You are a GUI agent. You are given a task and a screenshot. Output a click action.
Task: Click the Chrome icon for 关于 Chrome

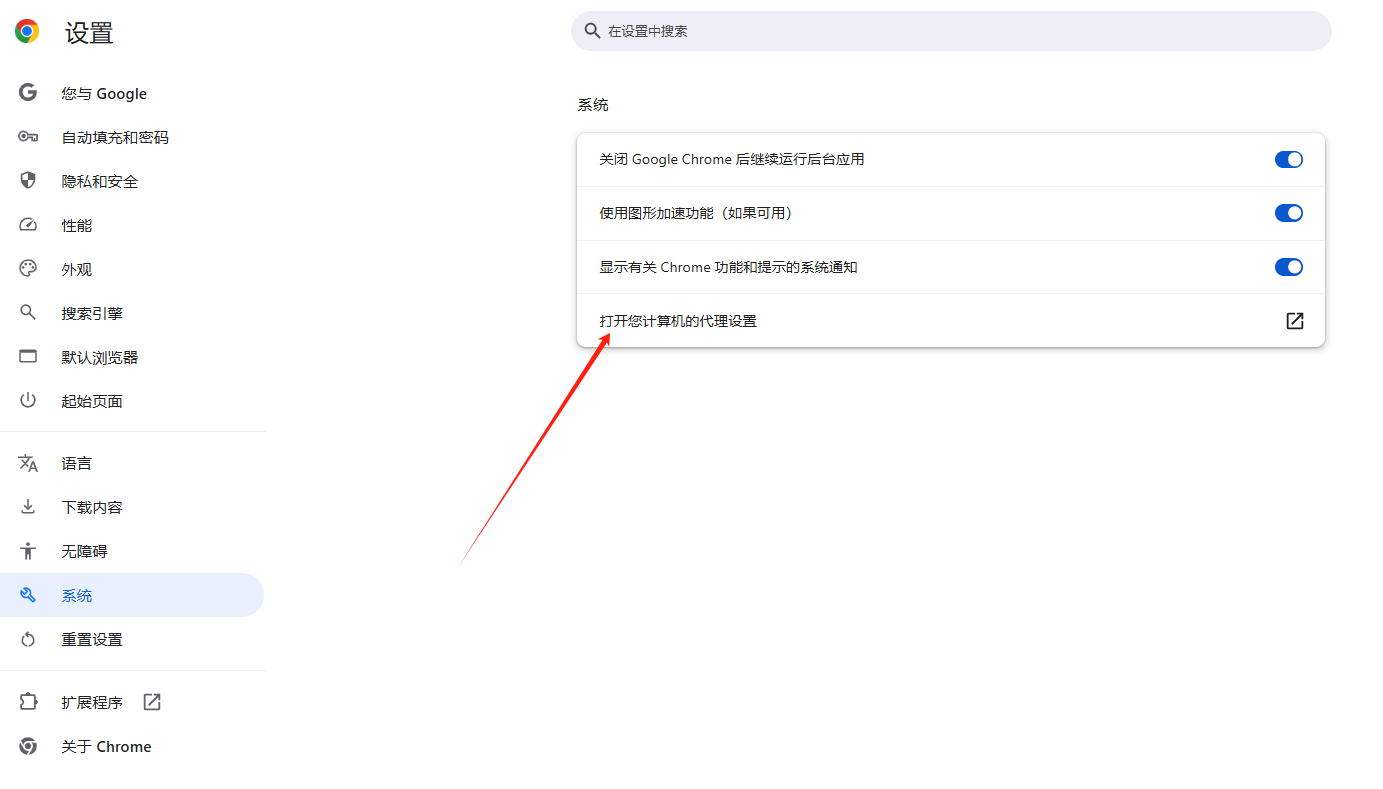click(28, 746)
